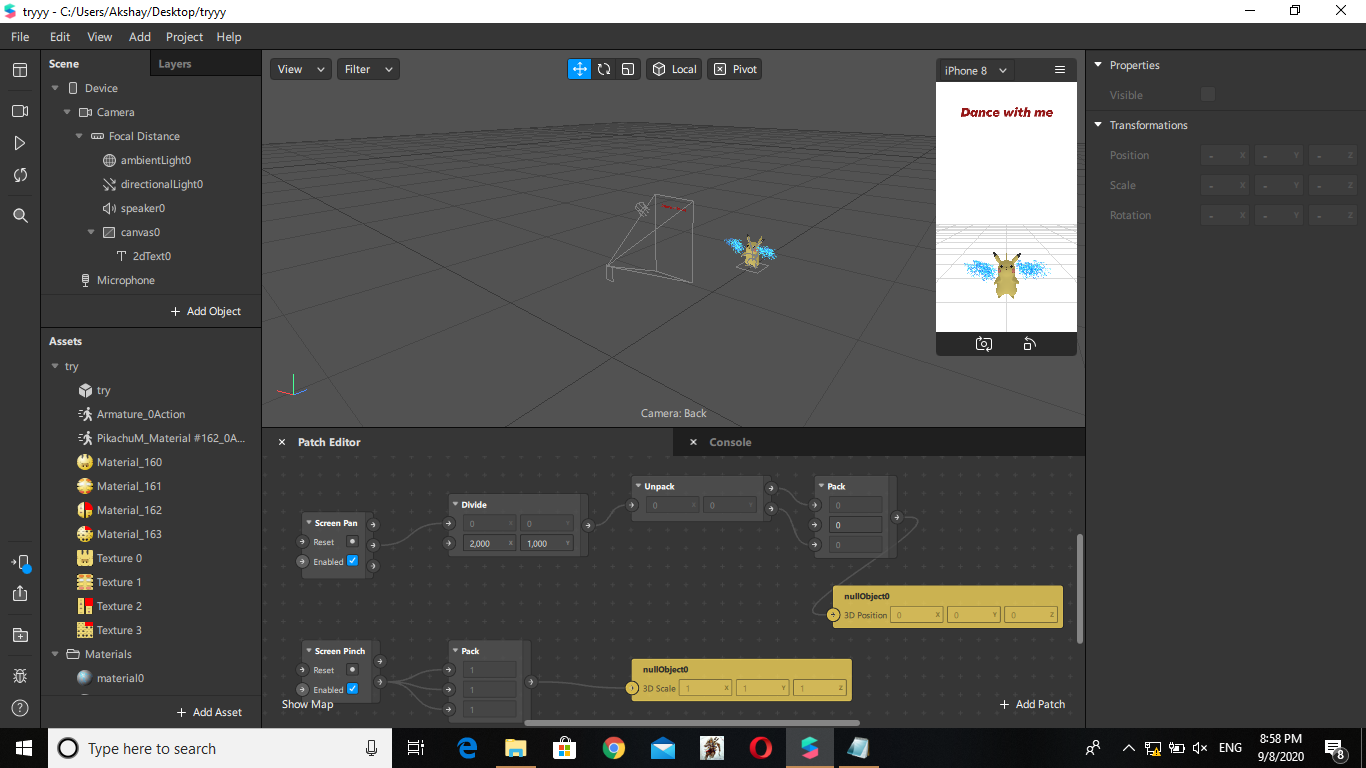Click the play button in left toolbar
Viewport: 1366px width, 768px height.
[x=20, y=143]
